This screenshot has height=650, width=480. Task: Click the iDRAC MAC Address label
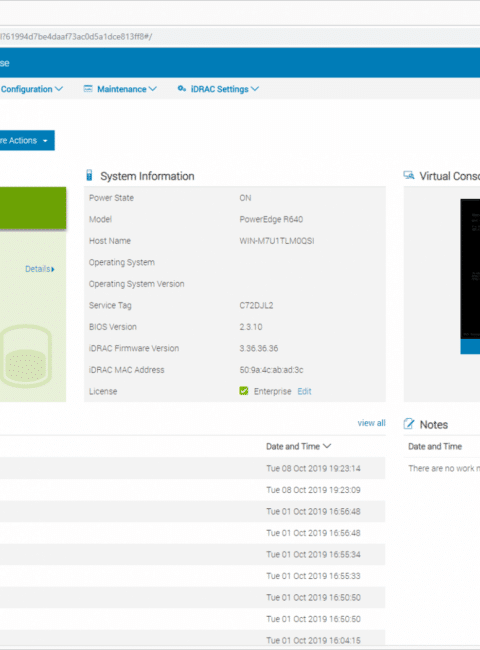126,370
